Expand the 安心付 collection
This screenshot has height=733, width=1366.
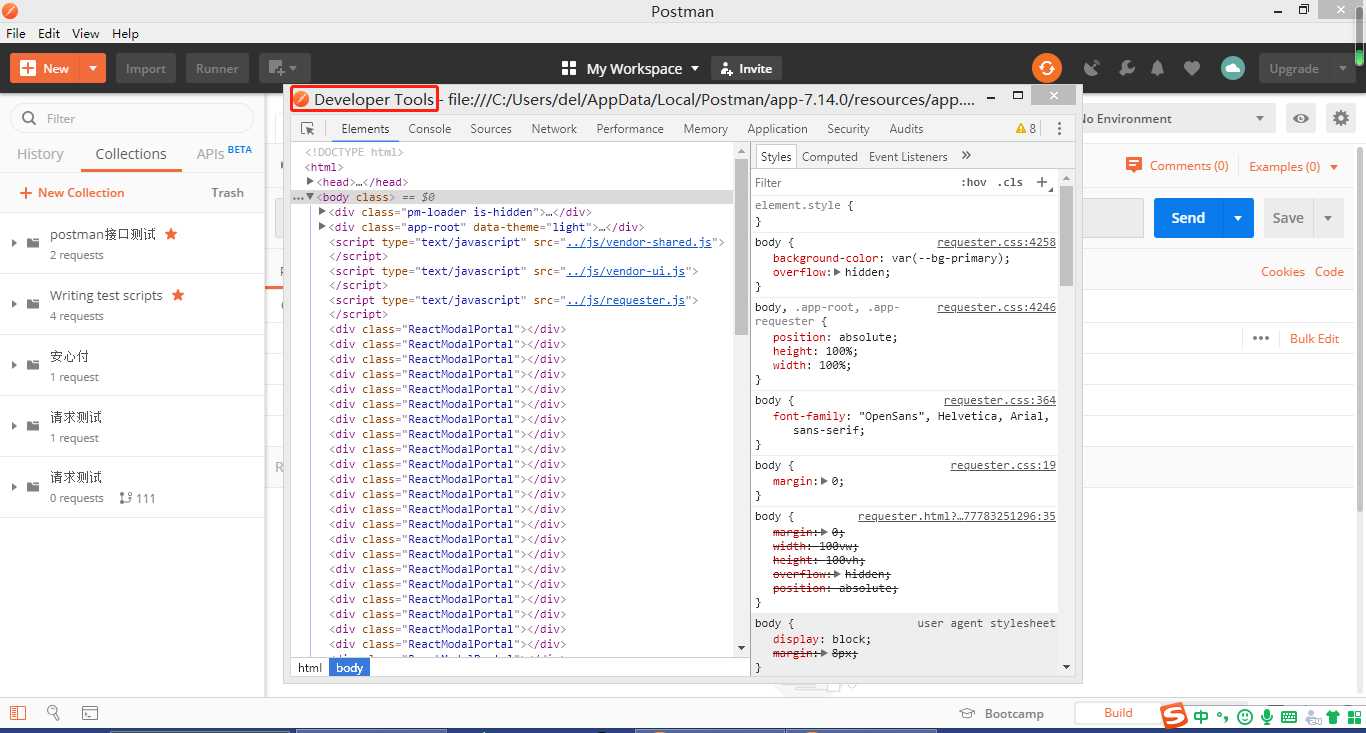pyautogui.click(x=14, y=365)
